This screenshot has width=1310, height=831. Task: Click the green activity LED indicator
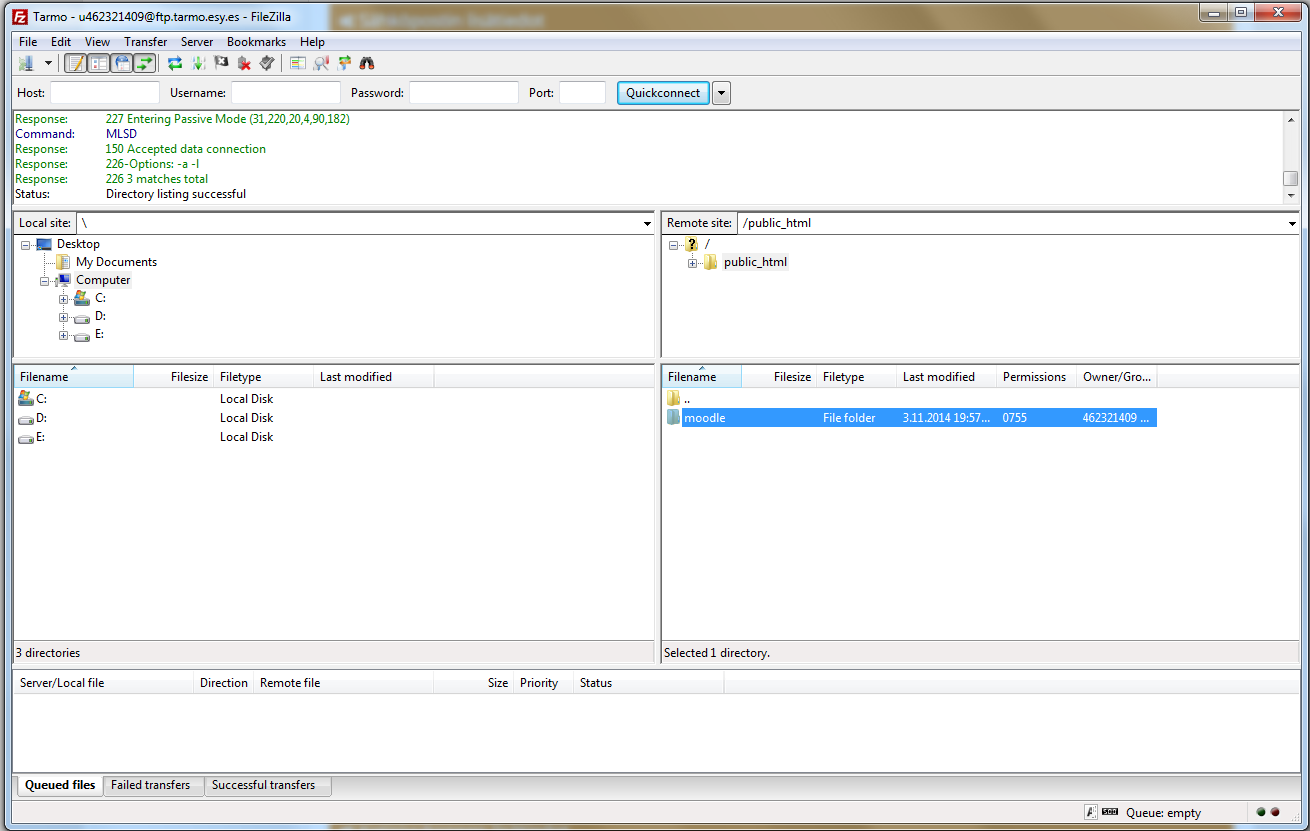(x=1261, y=812)
